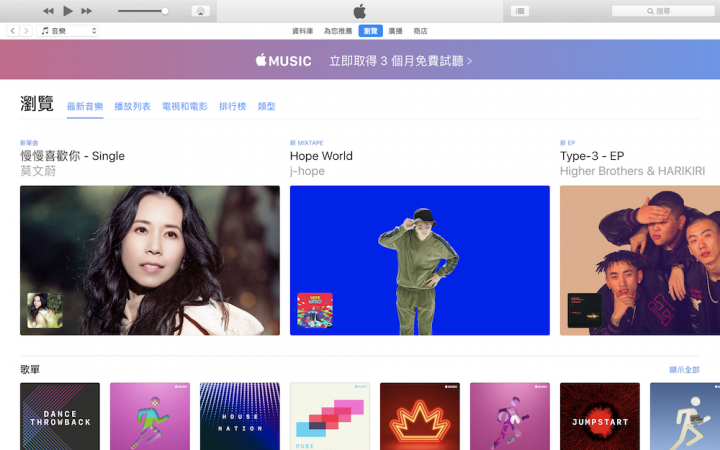This screenshot has width=720, height=450.
Task: Open the 音樂 media type dropdown
Action: (x=68, y=31)
